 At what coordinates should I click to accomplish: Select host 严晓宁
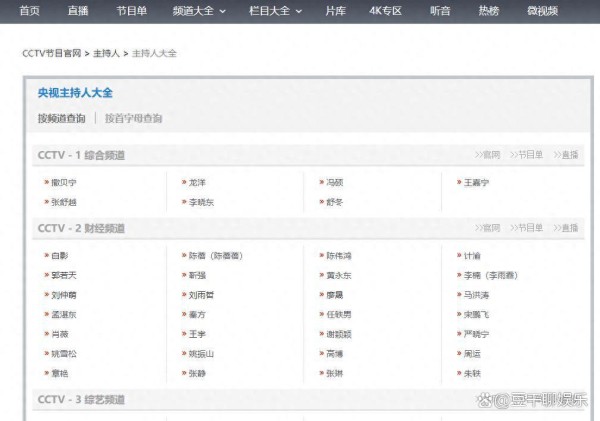point(476,334)
